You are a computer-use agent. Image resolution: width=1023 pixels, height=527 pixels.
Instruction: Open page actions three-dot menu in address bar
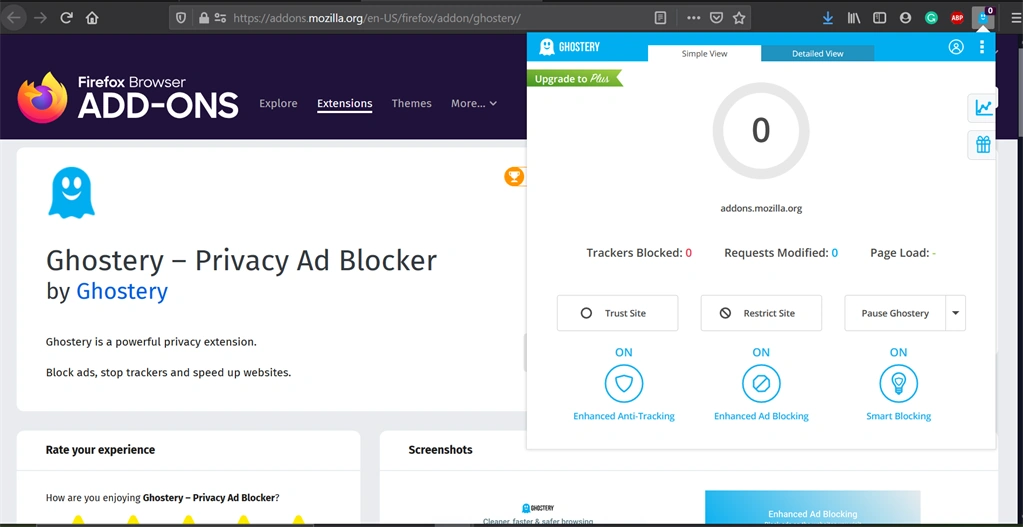click(x=694, y=18)
